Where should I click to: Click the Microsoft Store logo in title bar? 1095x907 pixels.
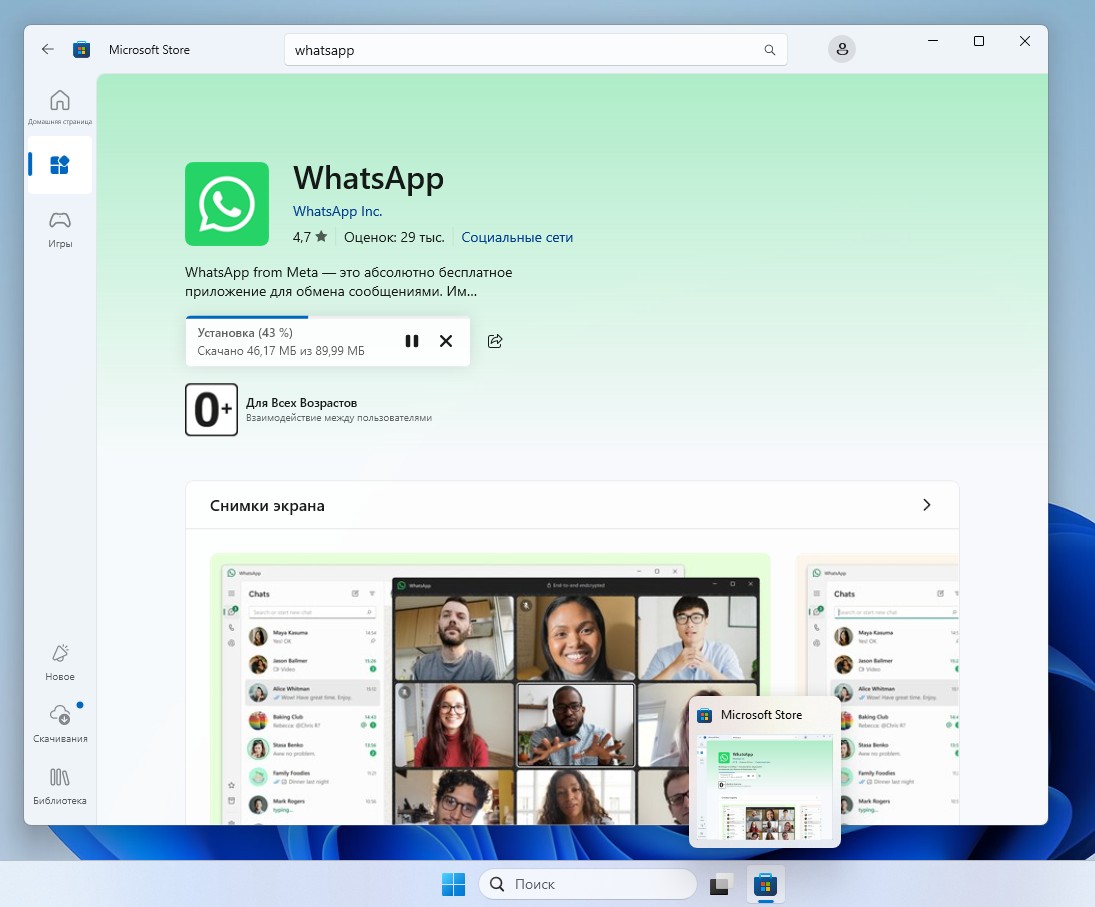coord(82,50)
